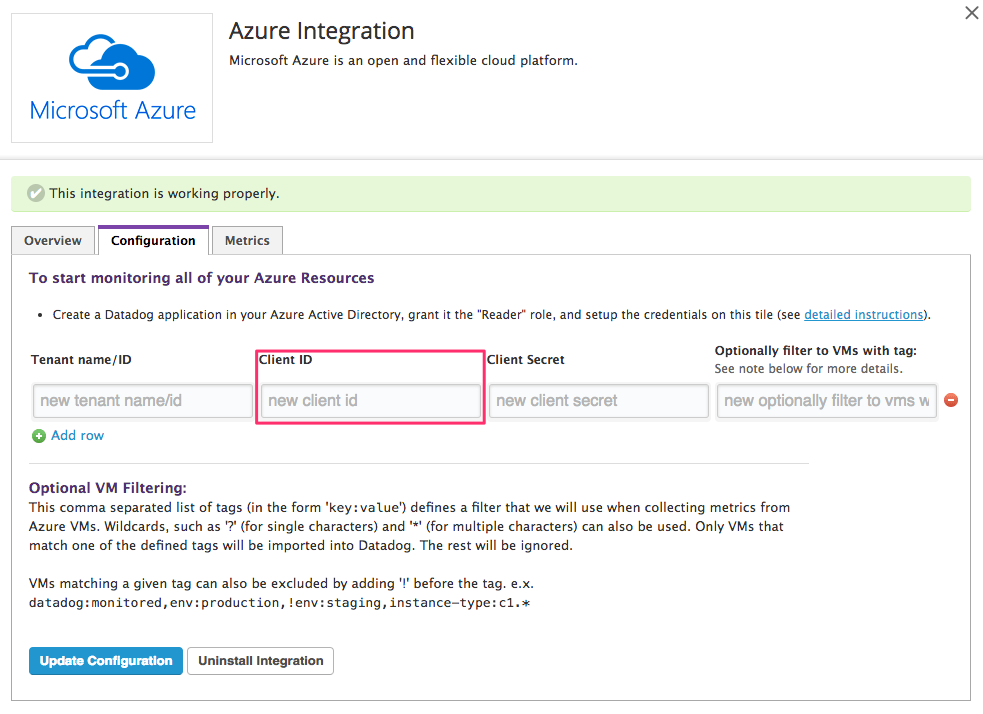Click the green checkmark status icon
The height and width of the screenshot is (714, 983).
click(36, 193)
